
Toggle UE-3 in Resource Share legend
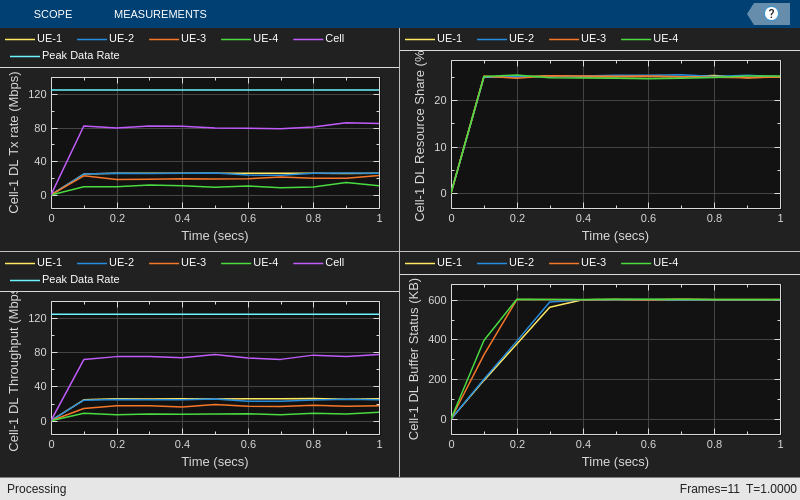click(578, 38)
